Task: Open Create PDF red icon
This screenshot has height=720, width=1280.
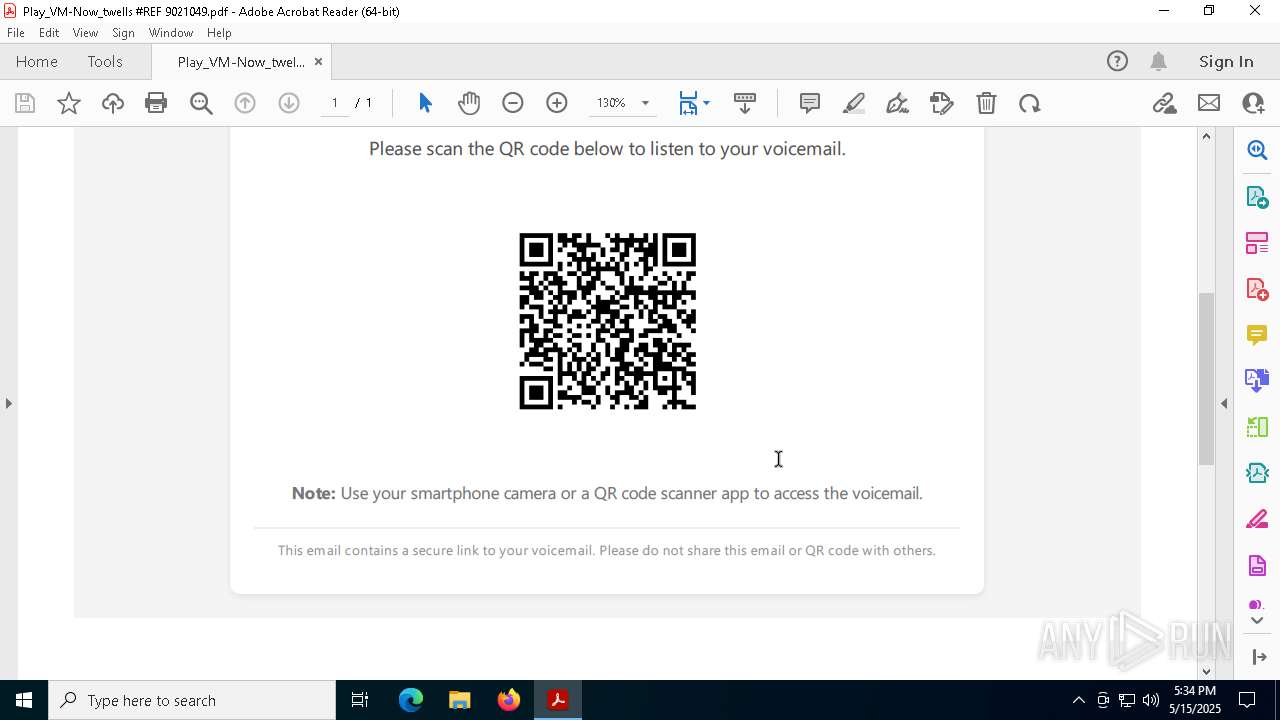Action: pyautogui.click(x=1257, y=289)
